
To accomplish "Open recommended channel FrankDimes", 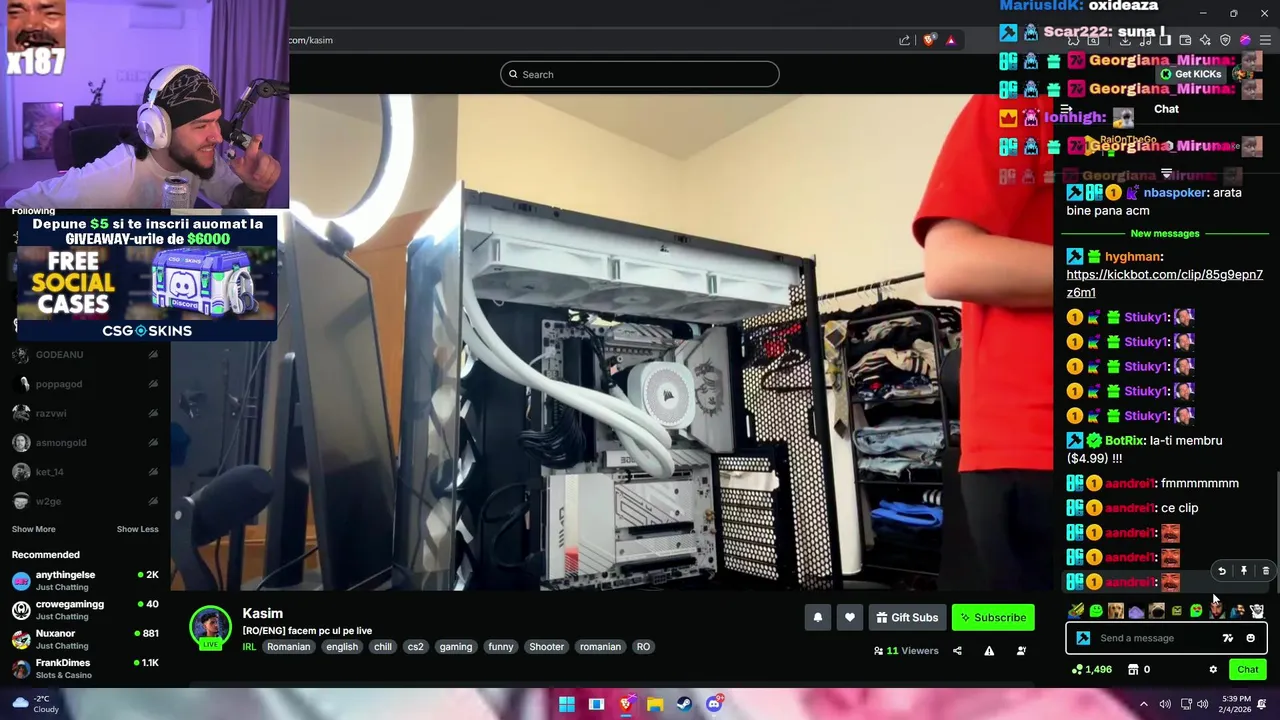I will tap(85, 668).
